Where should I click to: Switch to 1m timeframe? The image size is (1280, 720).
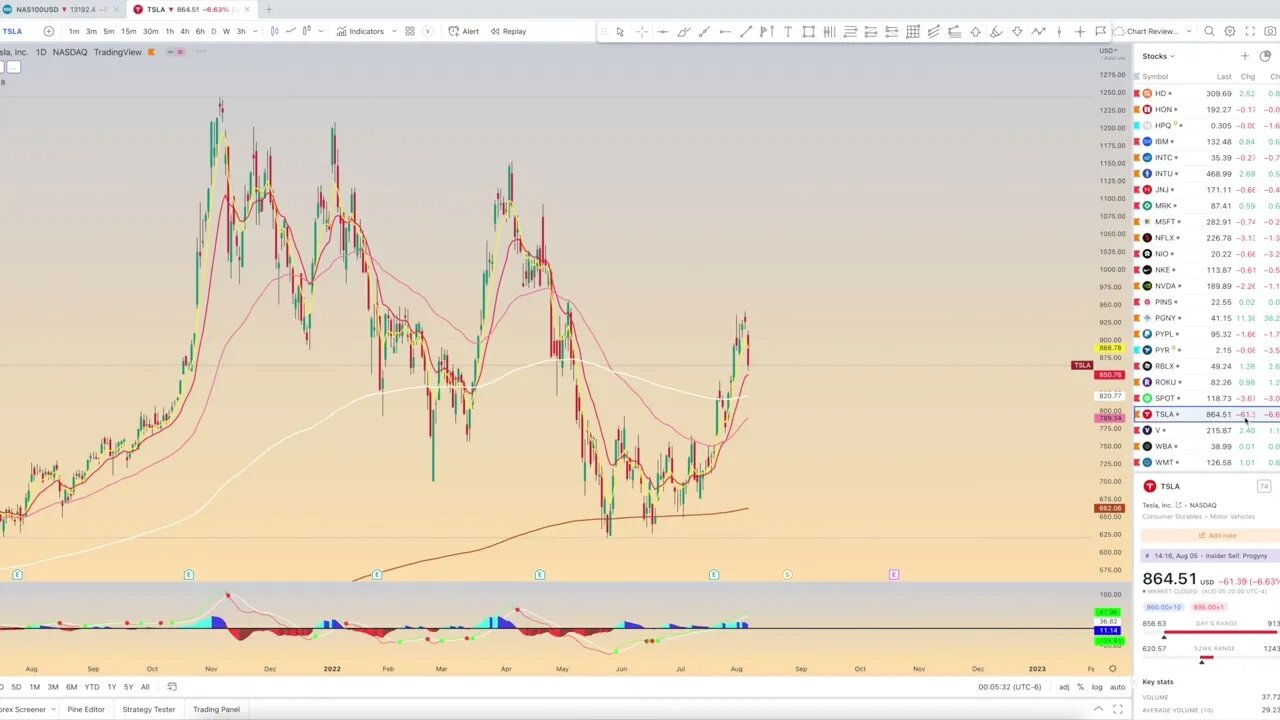[x=74, y=31]
